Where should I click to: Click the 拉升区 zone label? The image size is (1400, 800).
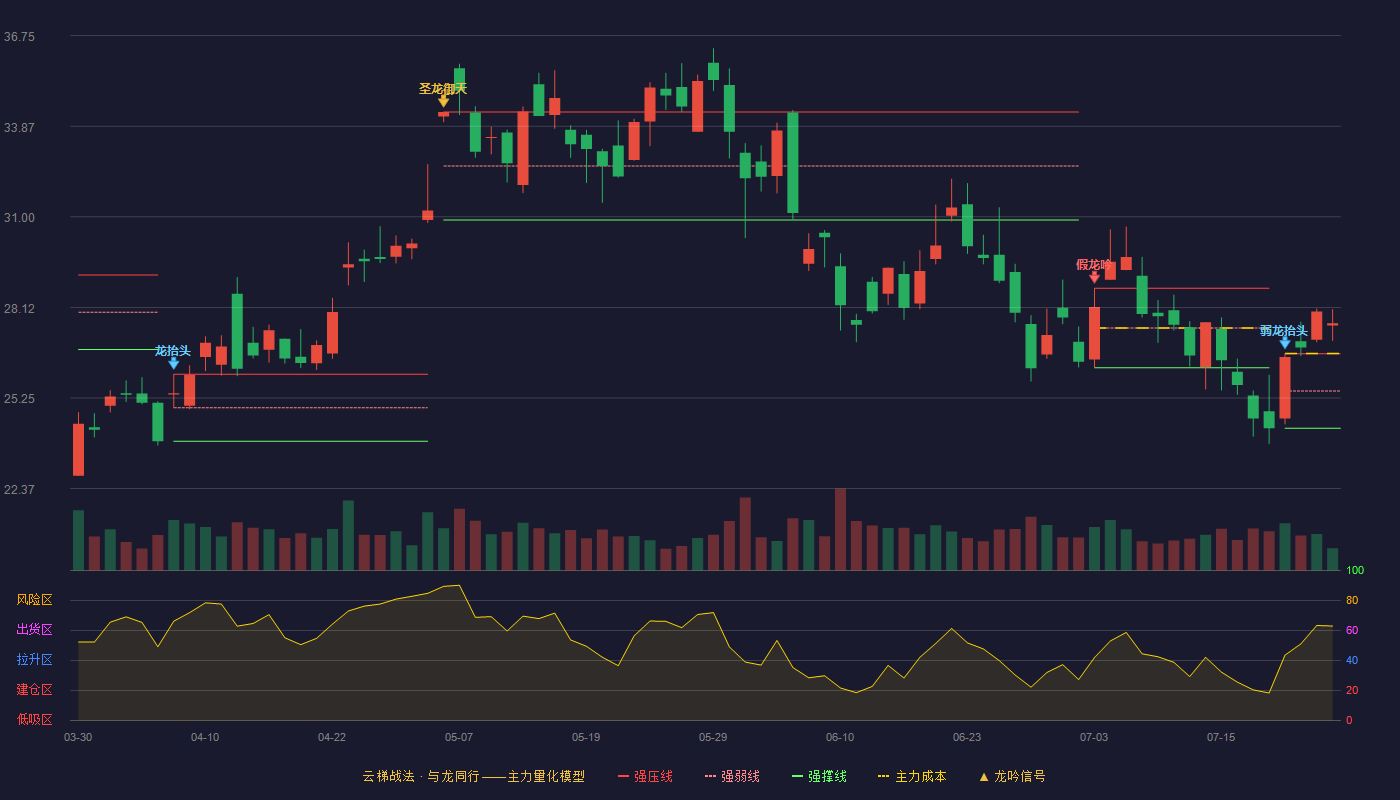coord(34,660)
